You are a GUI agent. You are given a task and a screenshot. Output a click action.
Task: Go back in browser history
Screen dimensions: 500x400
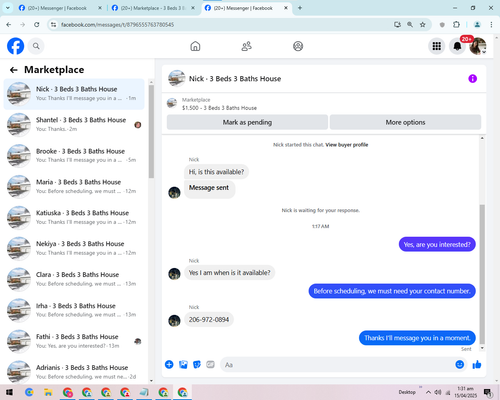coord(9,24)
